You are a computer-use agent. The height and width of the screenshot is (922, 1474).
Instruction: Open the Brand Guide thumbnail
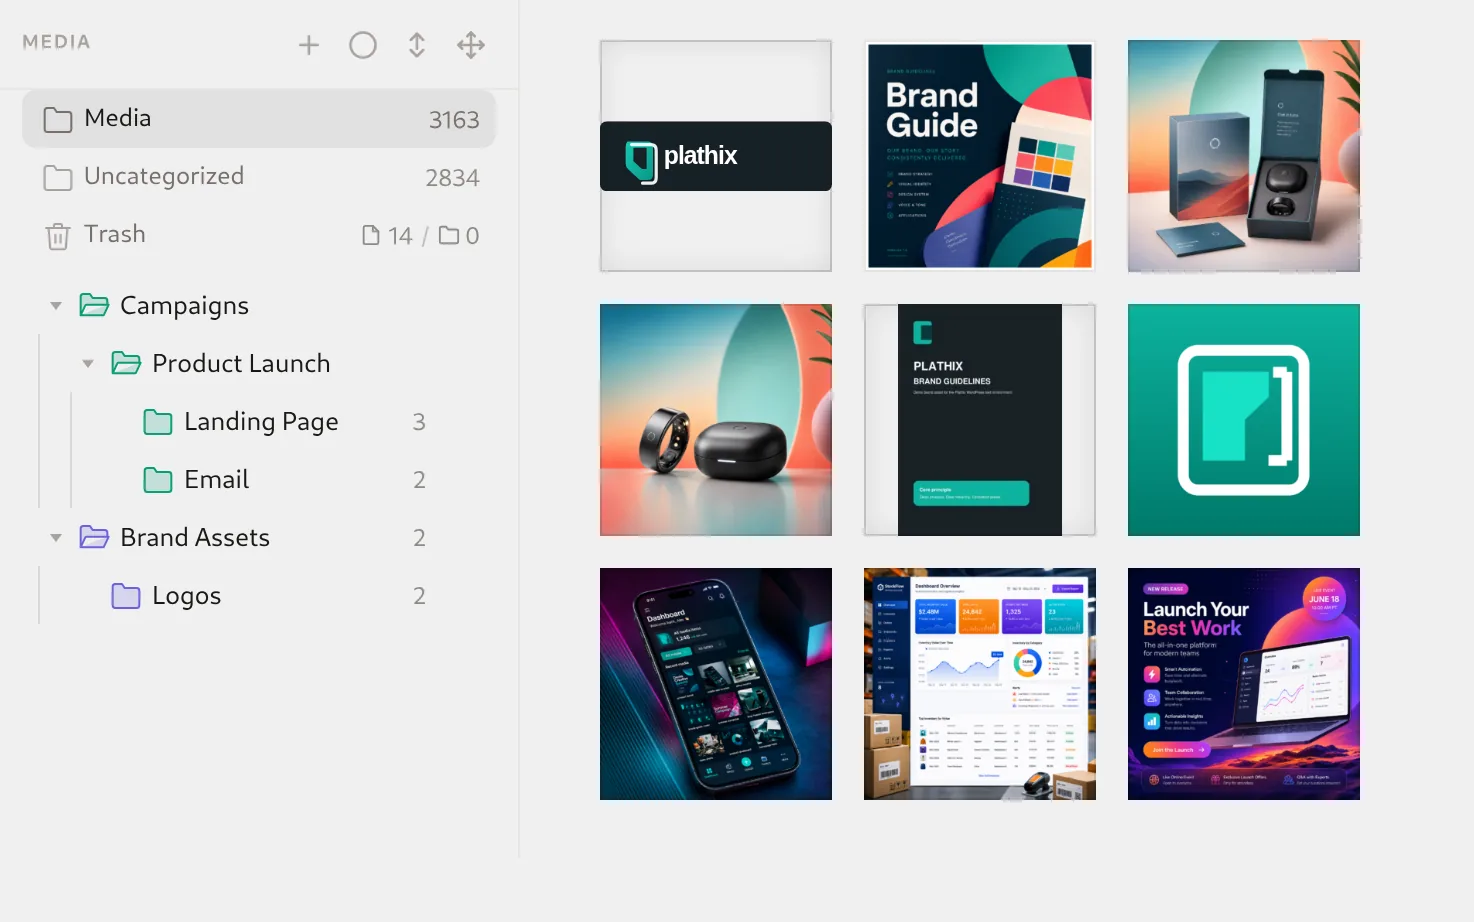coord(980,156)
